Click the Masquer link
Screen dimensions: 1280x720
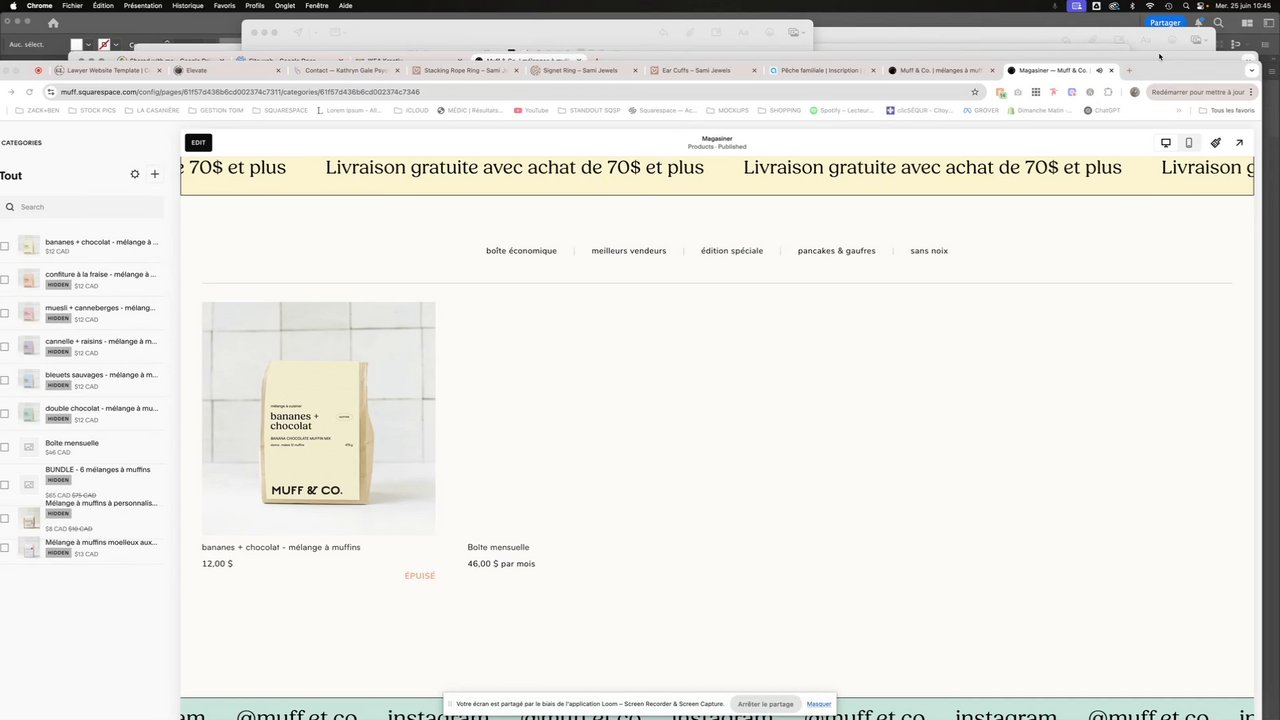click(x=819, y=704)
